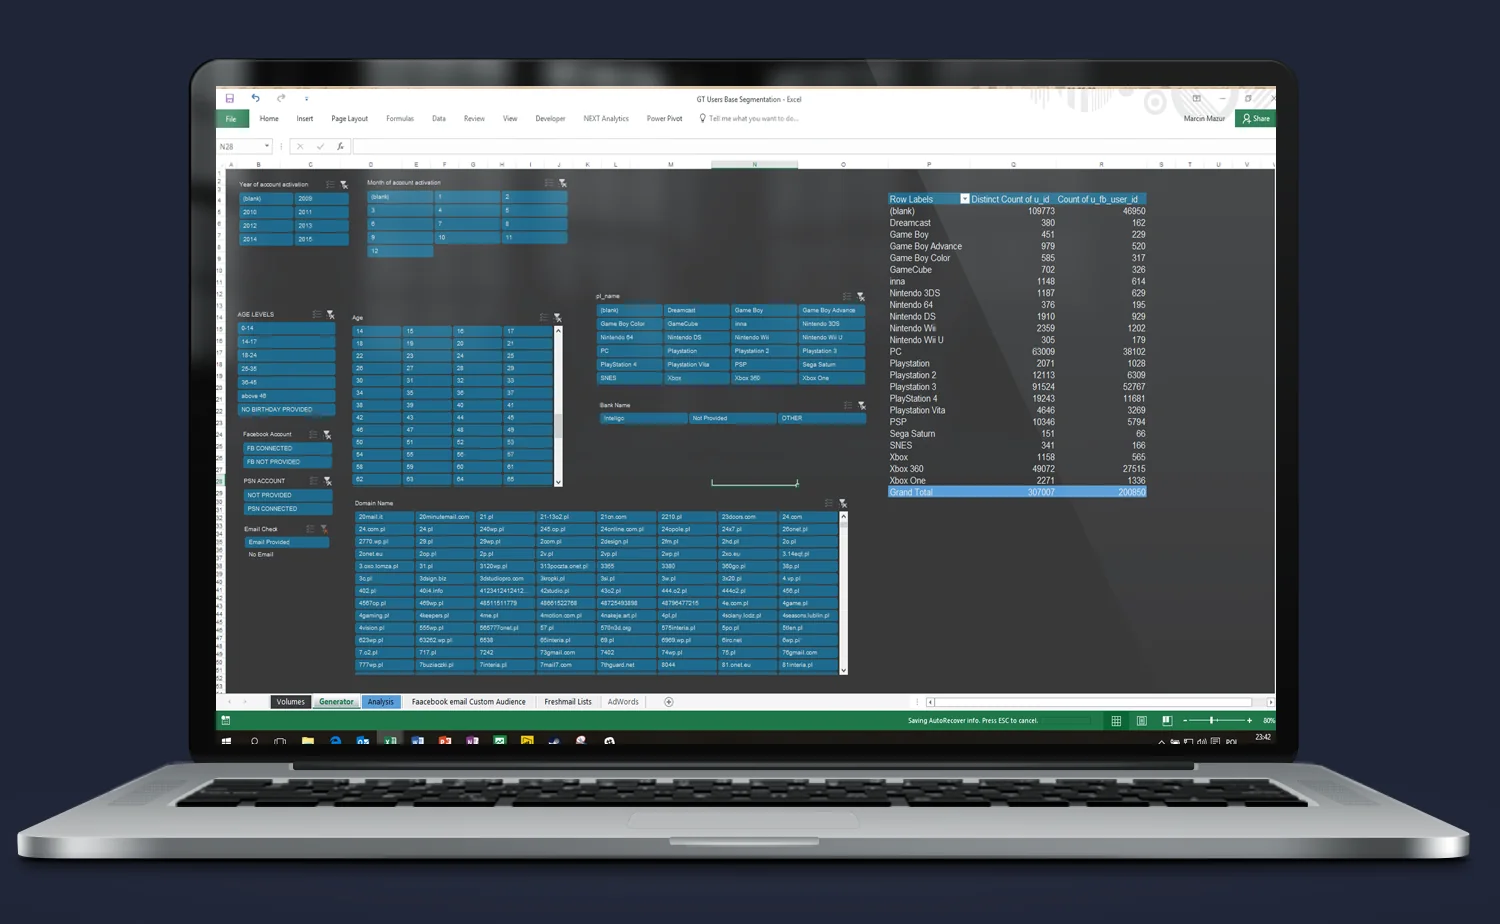This screenshot has width=1500, height=924.
Task: Open the Power Pivot ribbon tab
Action: pos(664,119)
